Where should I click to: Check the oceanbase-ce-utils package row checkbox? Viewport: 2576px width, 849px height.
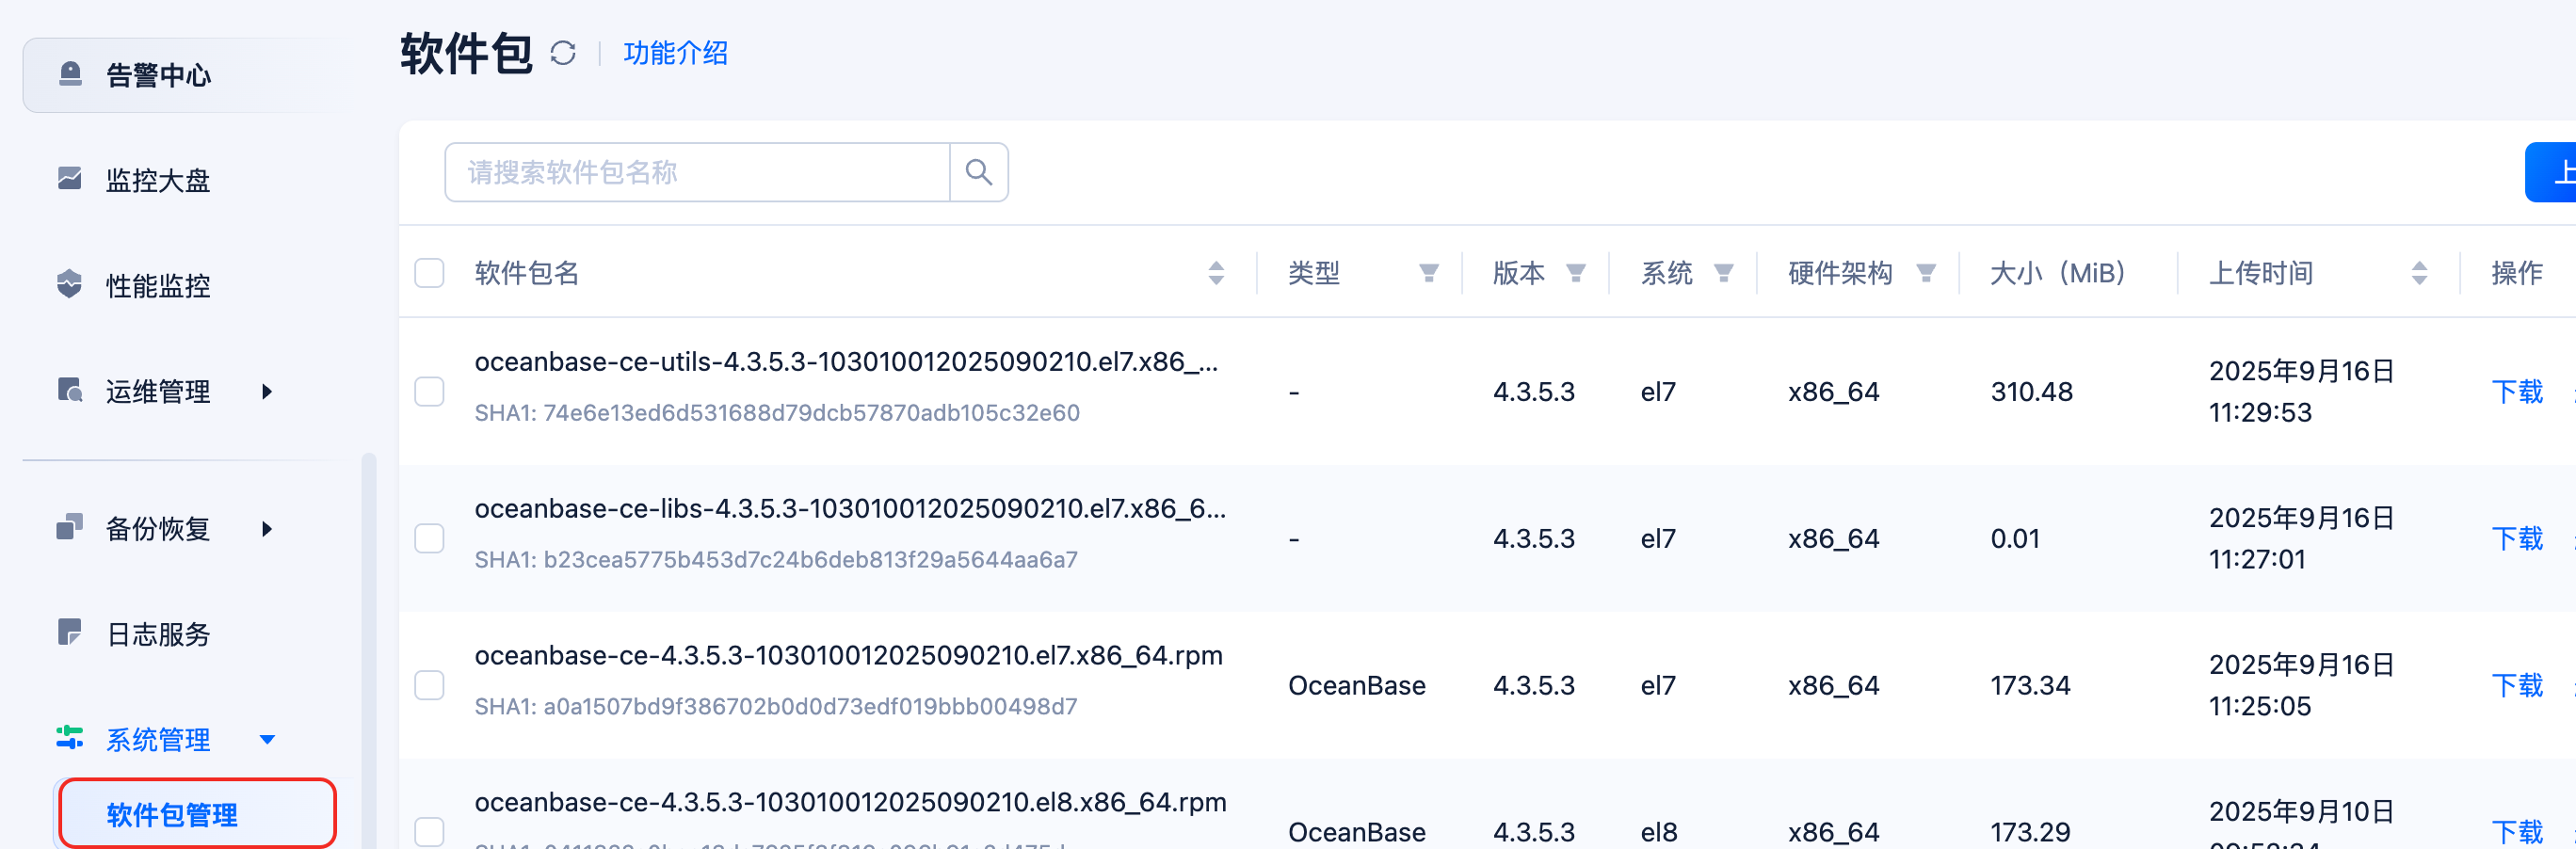(430, 391)
